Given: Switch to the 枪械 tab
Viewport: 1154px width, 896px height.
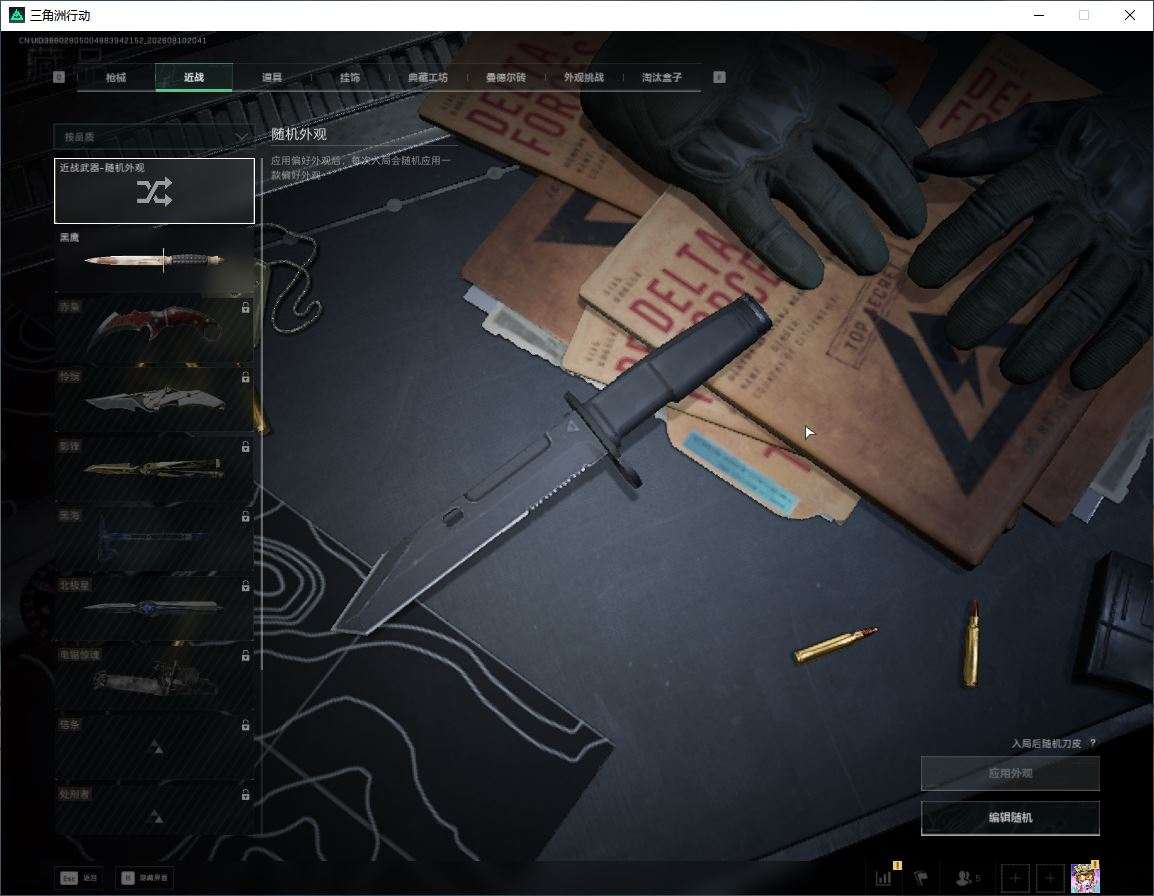Looking at the screenshot, I should click(116, 77).
